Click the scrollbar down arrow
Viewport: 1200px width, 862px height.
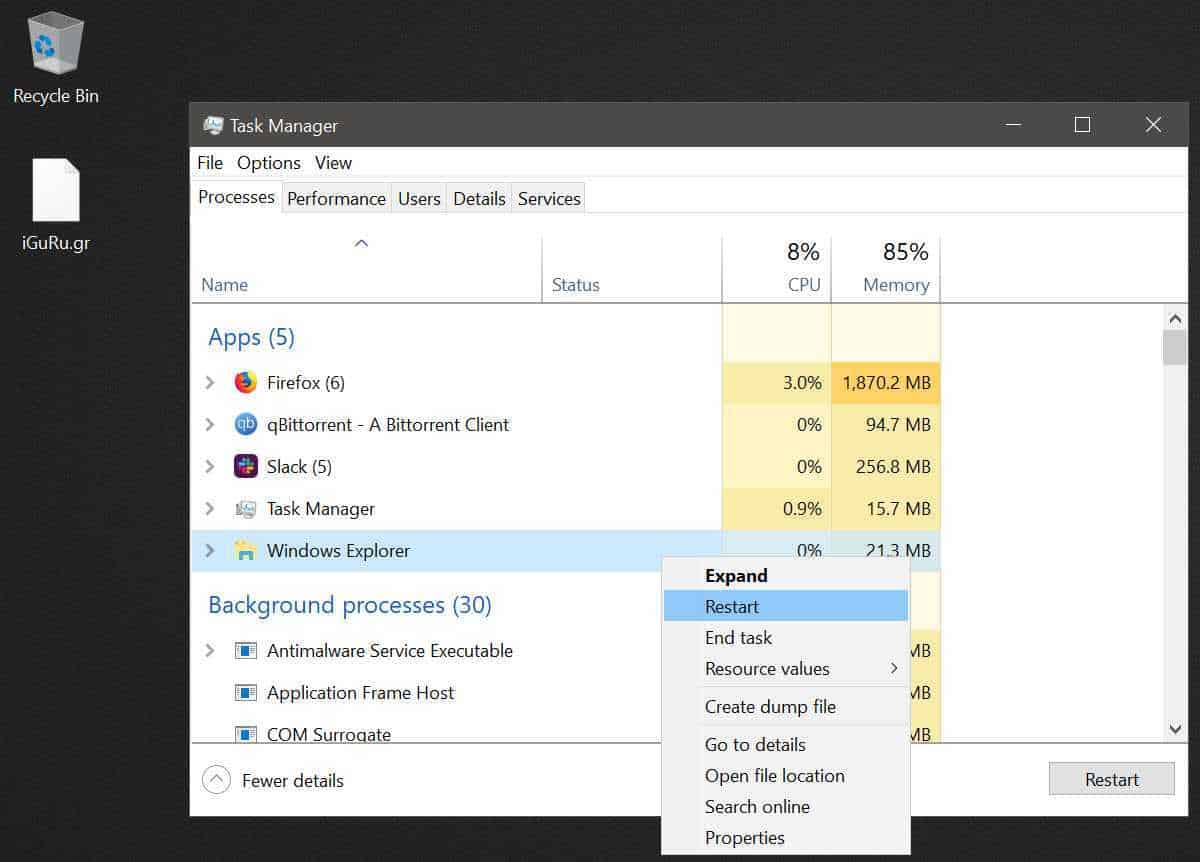point(1175,730)
